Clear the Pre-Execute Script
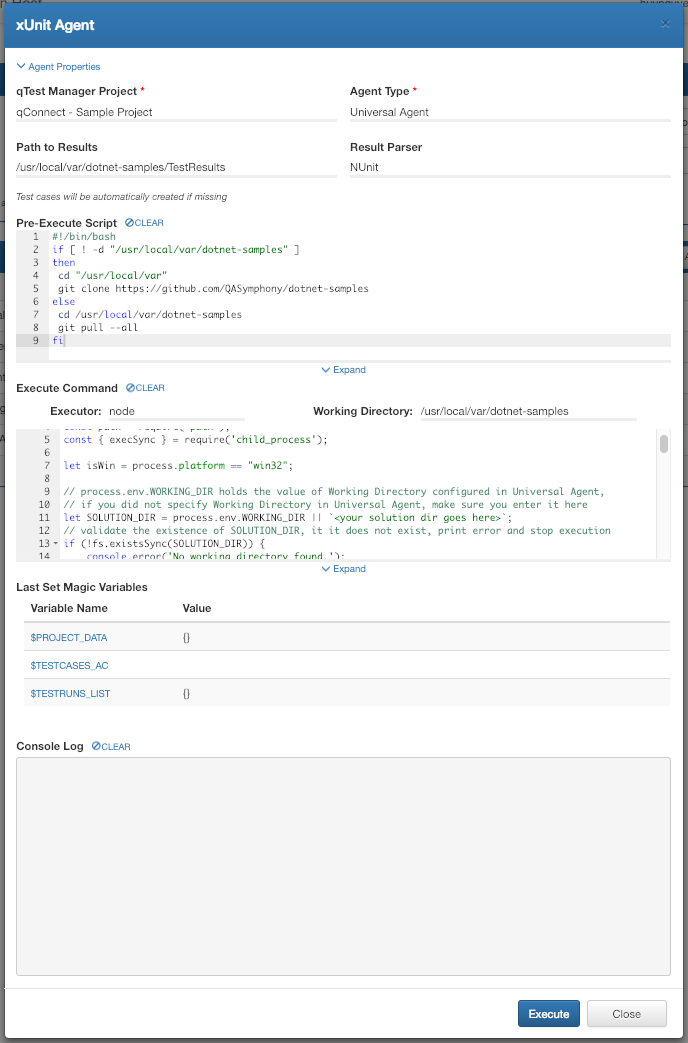The image size is (688, 1043). [x=144, y=223]
